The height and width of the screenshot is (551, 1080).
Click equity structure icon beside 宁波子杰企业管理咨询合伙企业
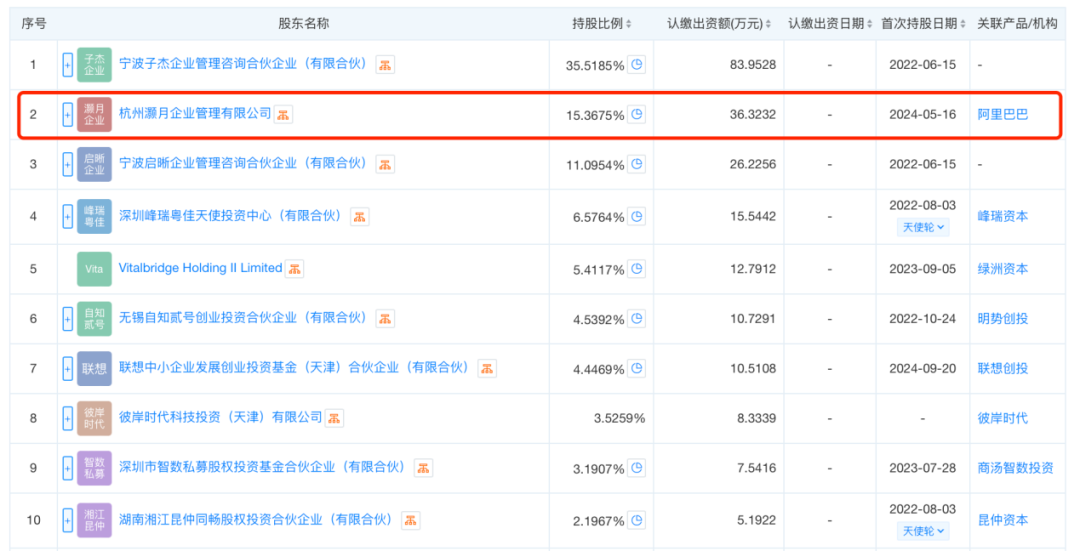(x=385, y=65)
